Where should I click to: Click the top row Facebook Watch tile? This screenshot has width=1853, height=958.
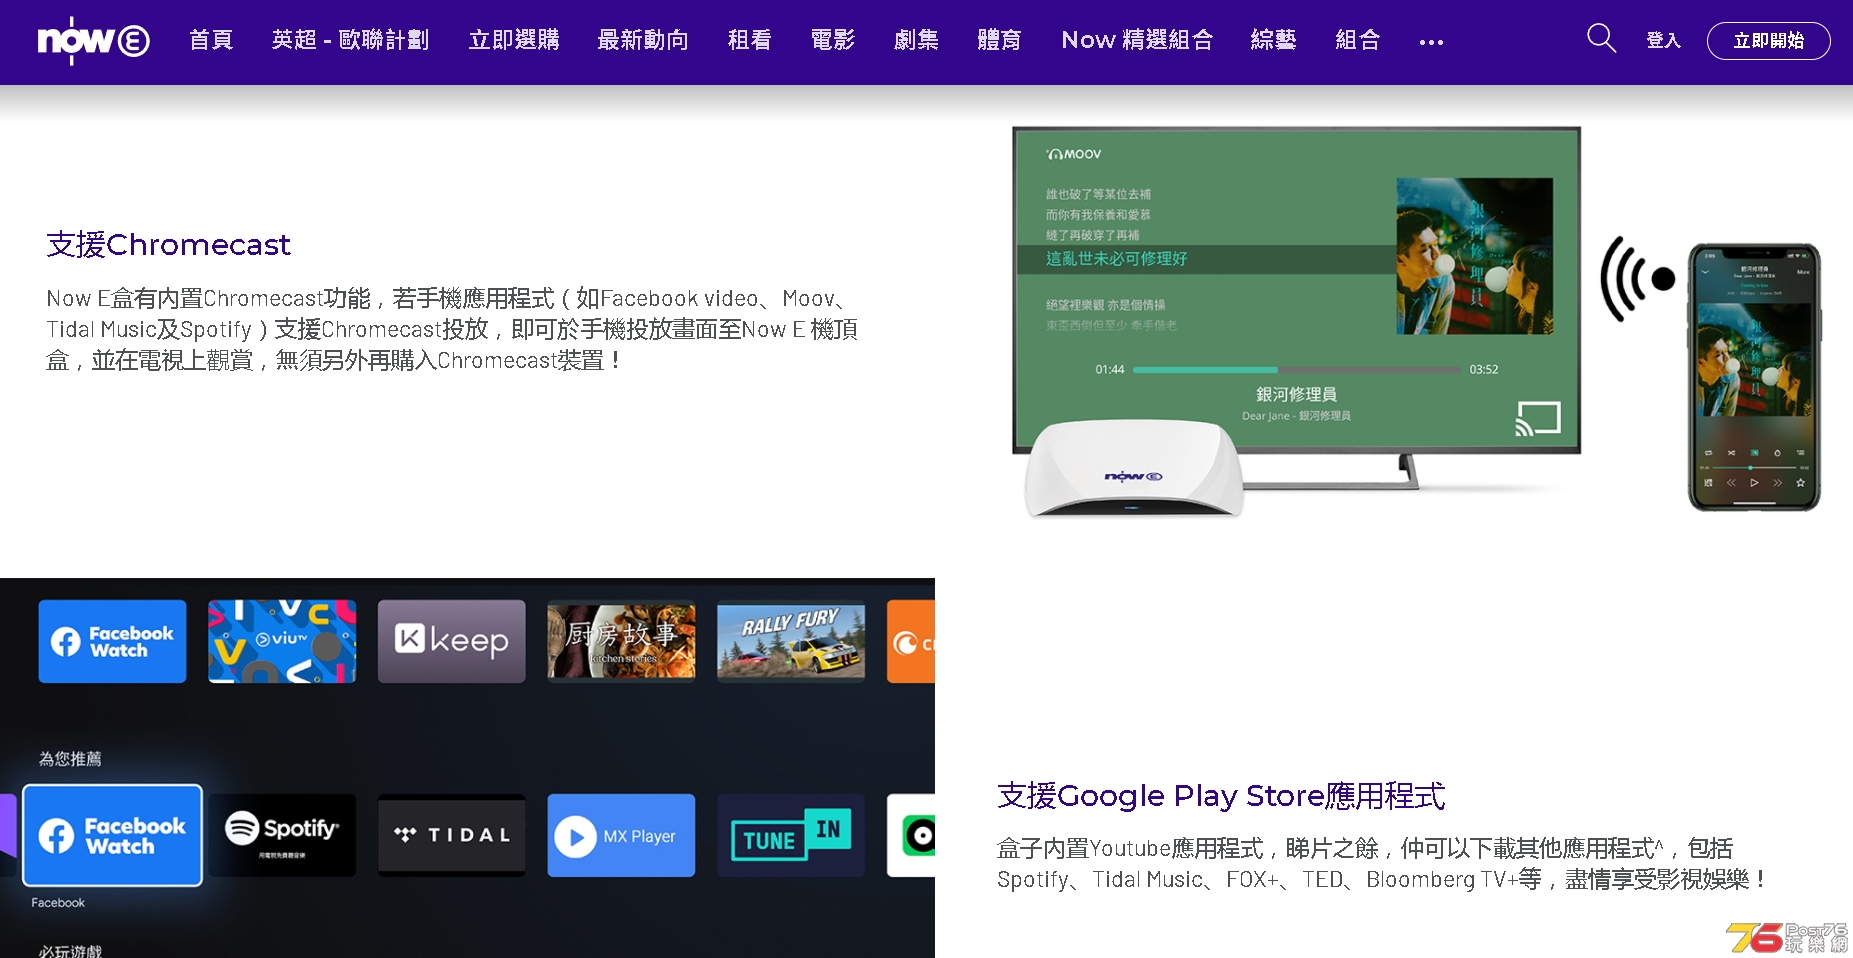point(112,641)
